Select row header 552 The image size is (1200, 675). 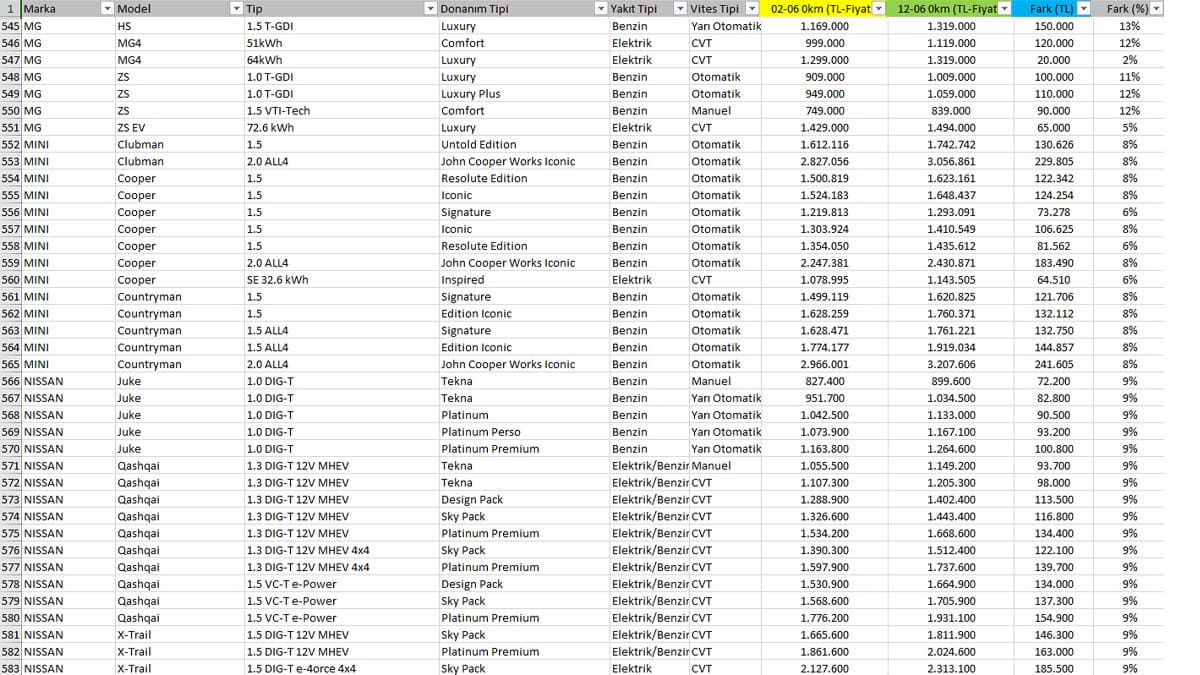pos(10,144)
